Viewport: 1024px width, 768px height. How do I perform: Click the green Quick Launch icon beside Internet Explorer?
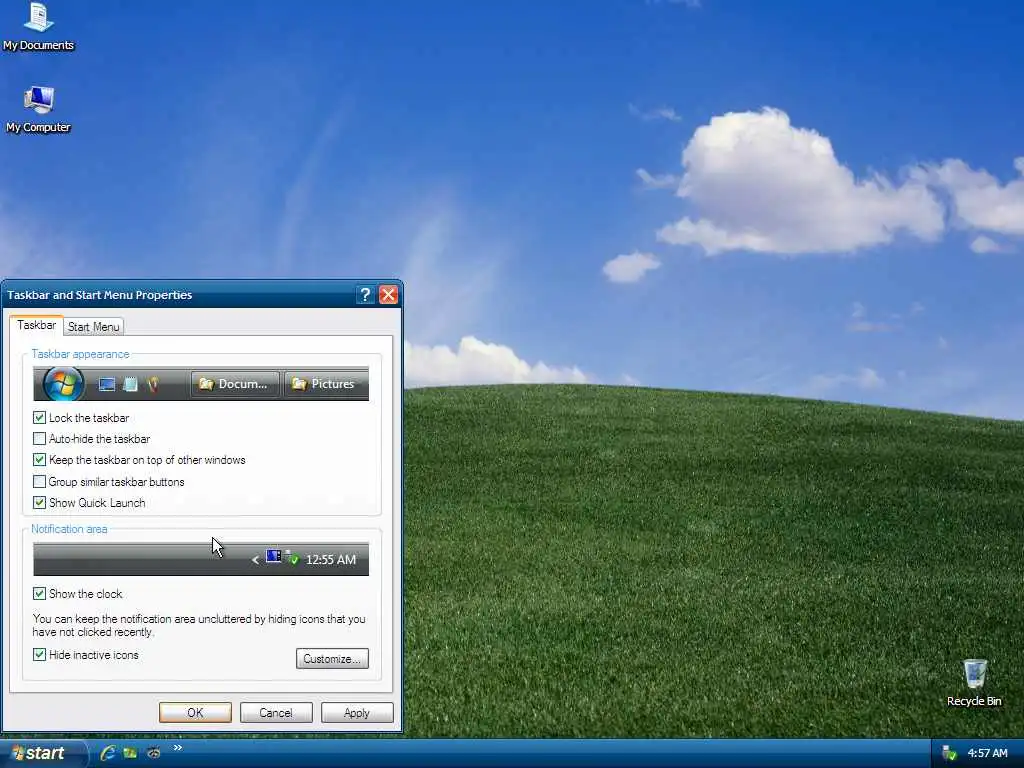pos(131,753)
